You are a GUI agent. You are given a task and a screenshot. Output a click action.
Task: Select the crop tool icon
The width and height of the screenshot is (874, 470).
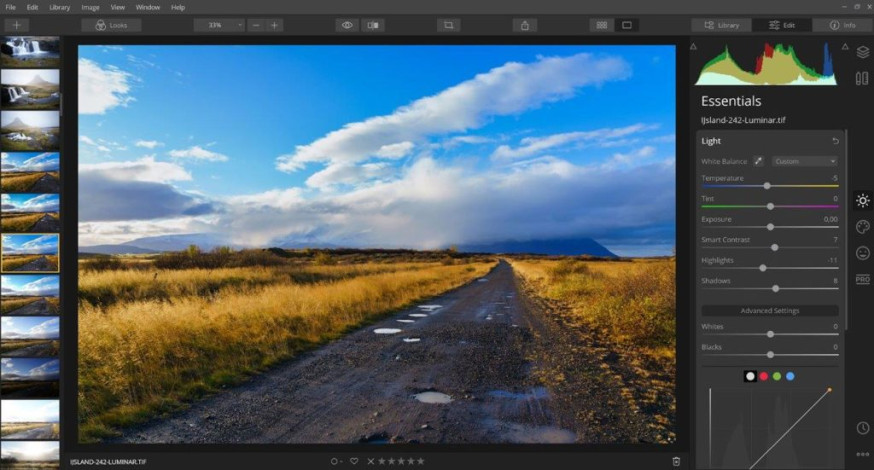pyautogui.click(x=448, y=25)
